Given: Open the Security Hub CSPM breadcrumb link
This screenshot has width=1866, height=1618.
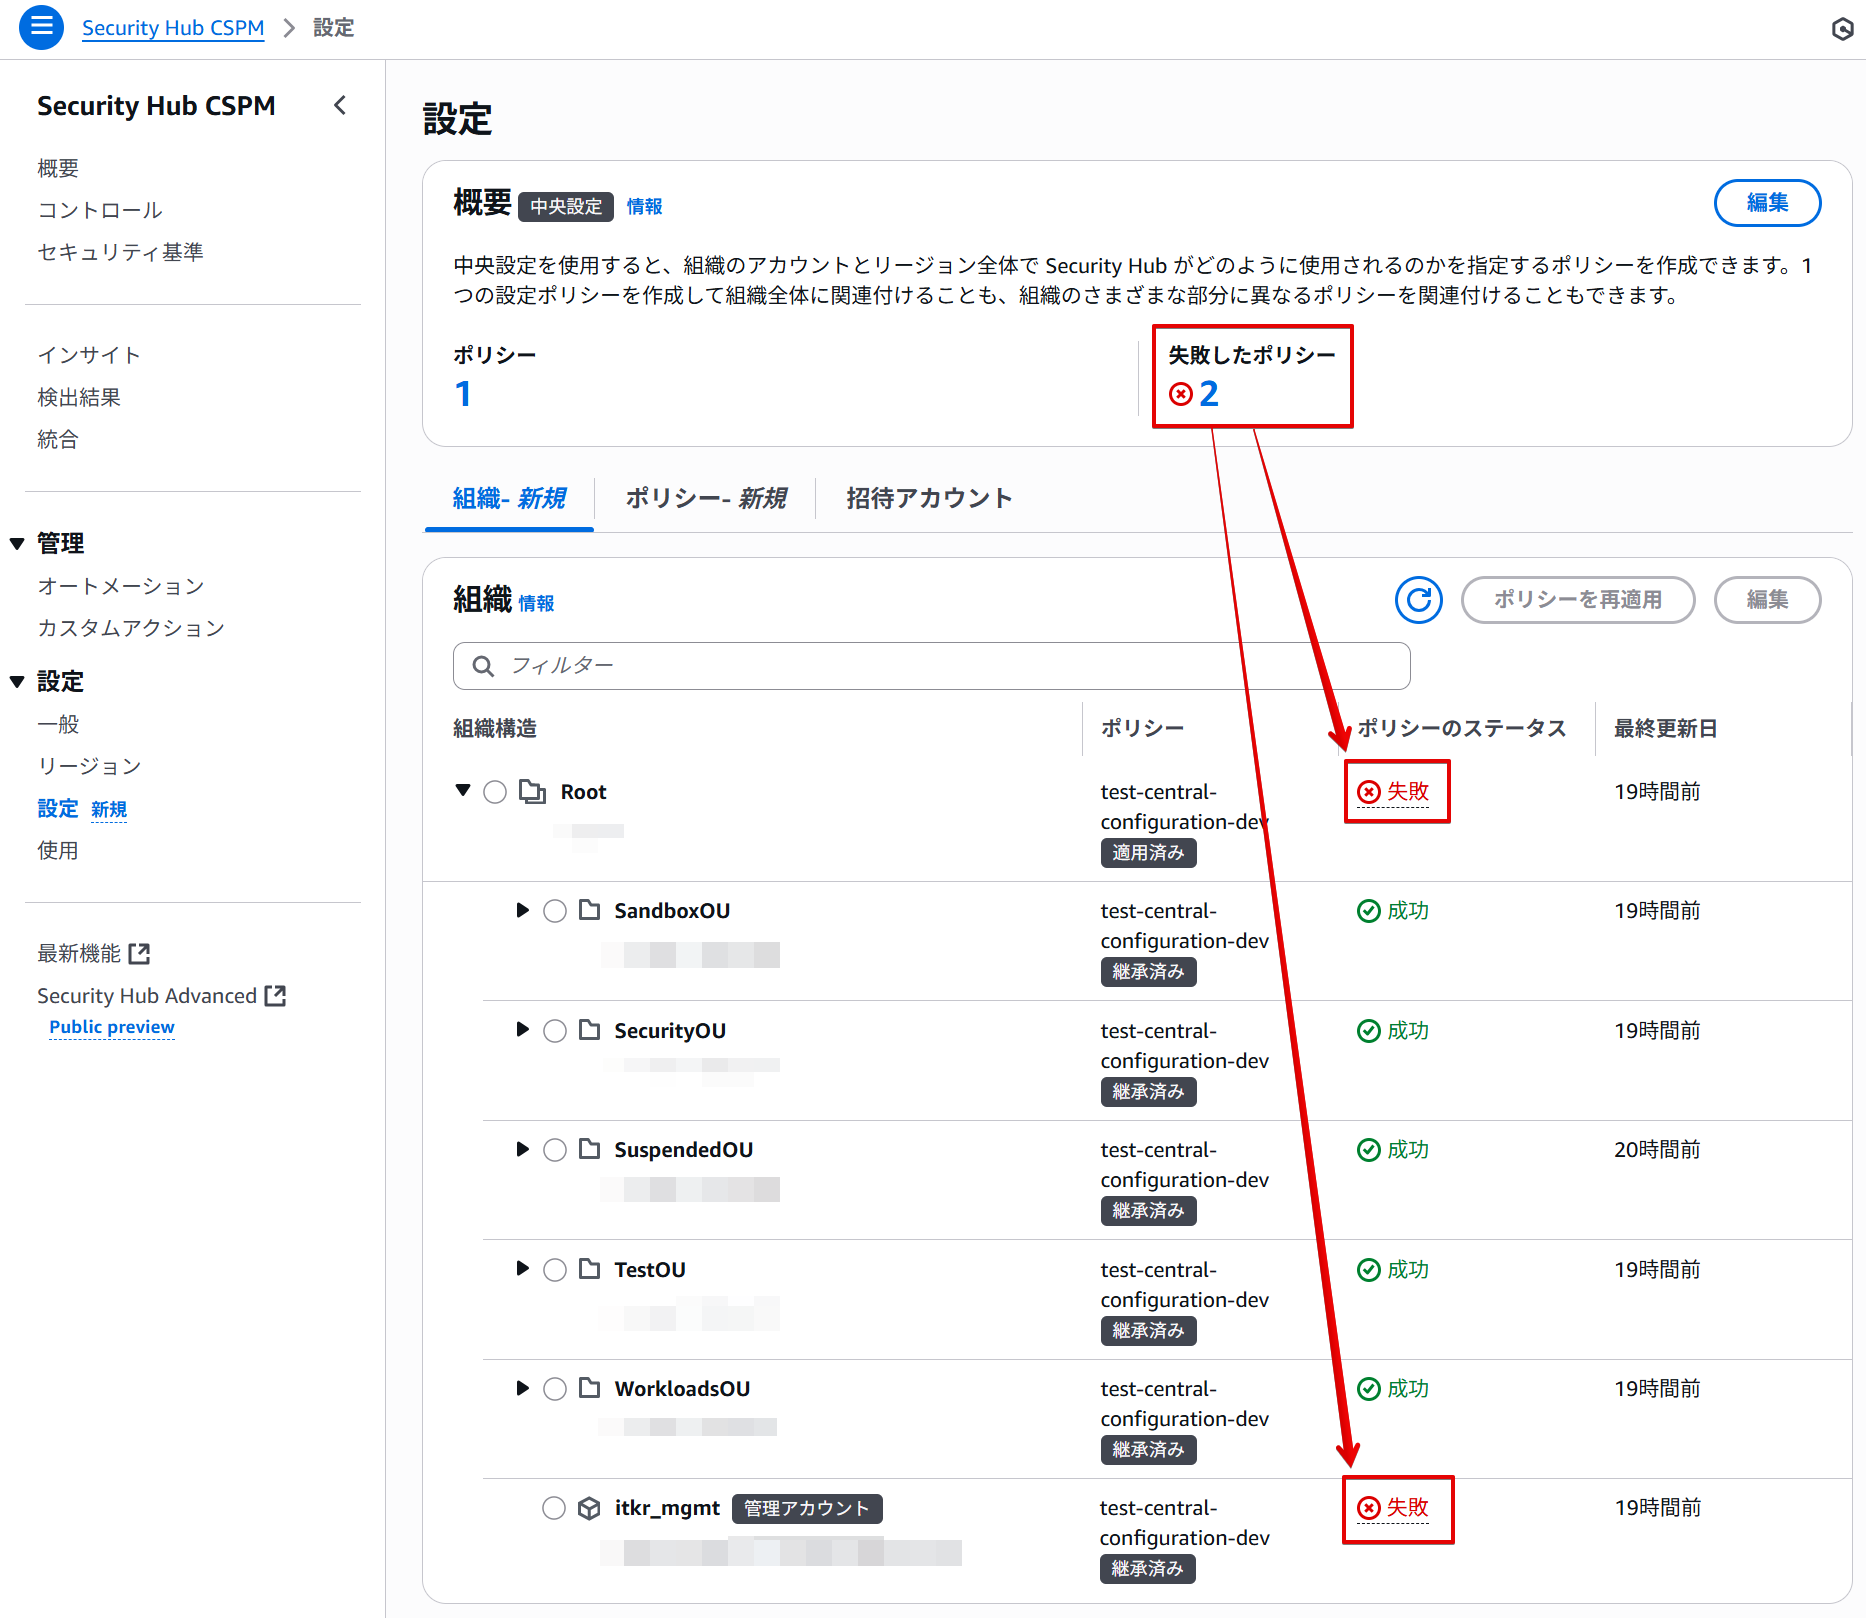Looking at the screenshot, I should click(x=173, y=28).
